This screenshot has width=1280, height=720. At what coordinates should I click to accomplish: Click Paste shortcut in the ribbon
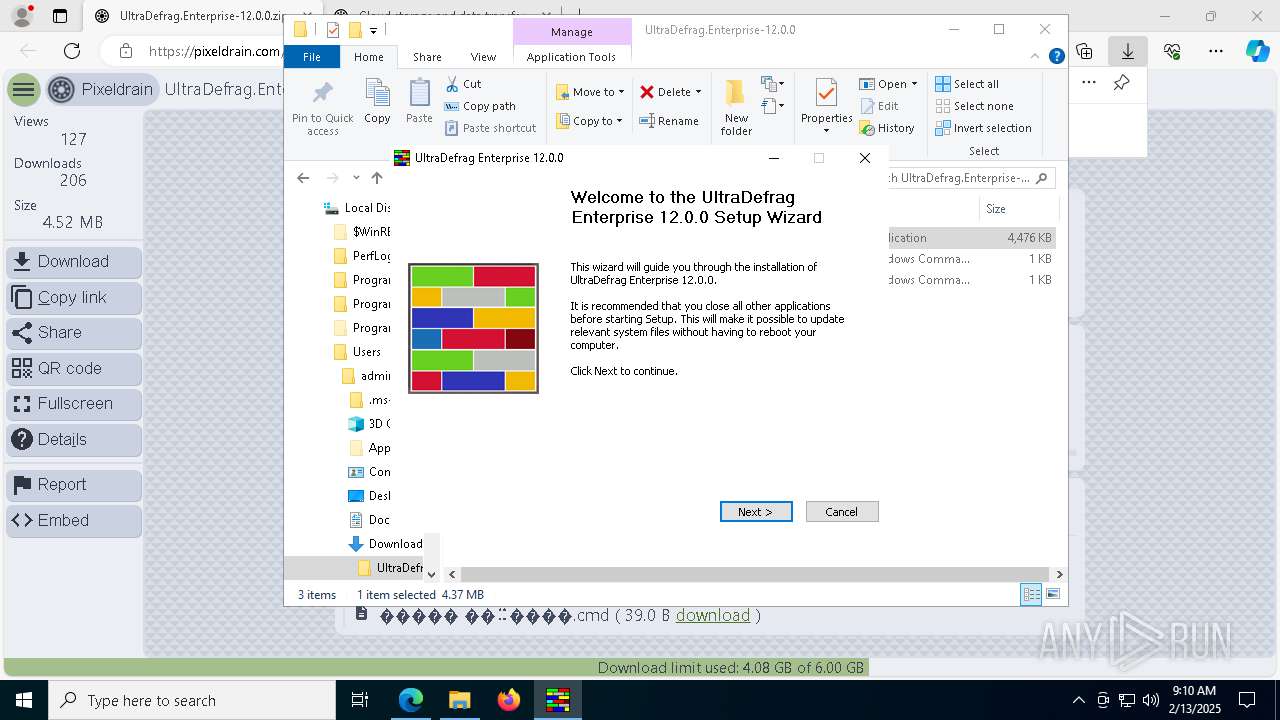click(490, 128)
